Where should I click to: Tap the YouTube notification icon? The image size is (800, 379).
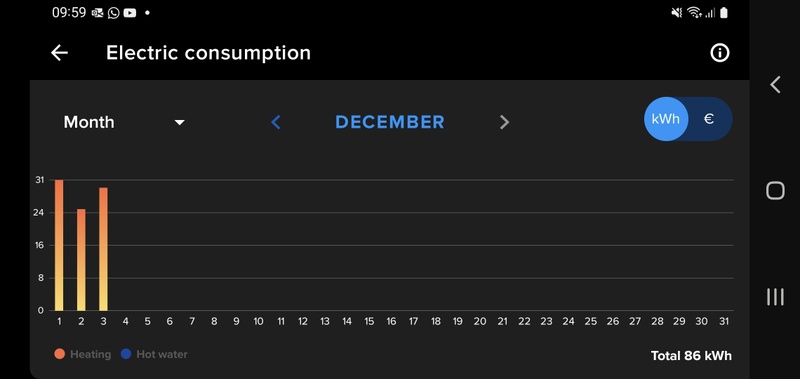click(130, 13)
